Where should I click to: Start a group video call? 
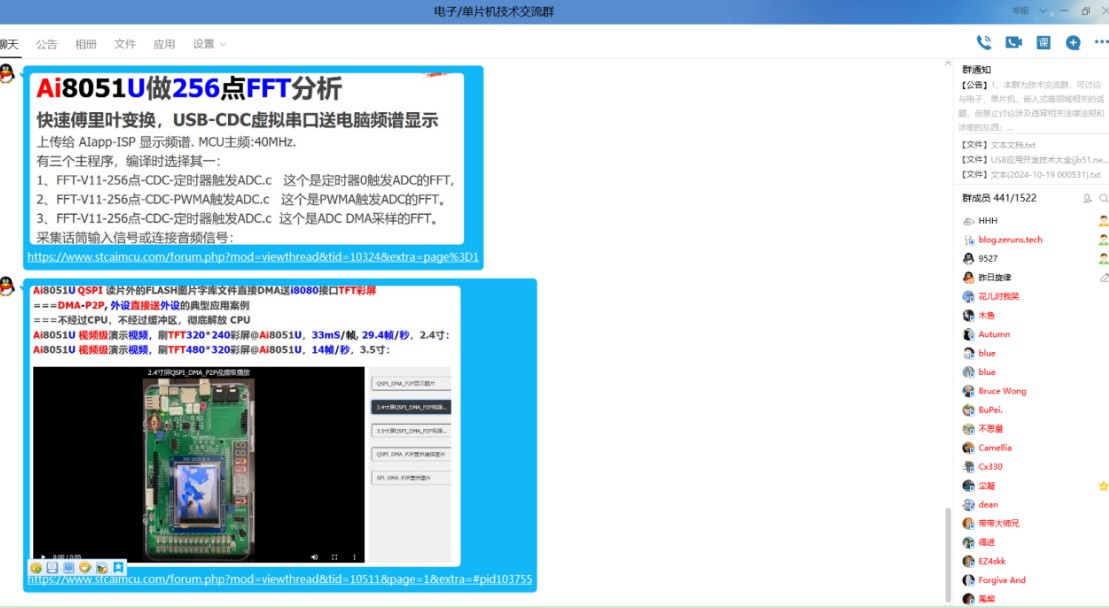[1014, 42]
